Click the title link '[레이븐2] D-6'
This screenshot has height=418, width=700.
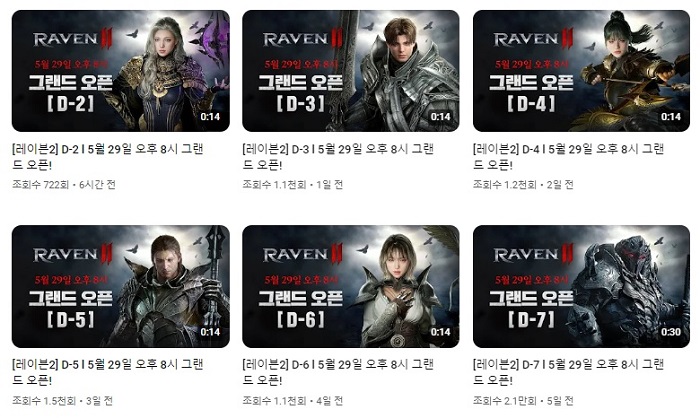[x=338, y=372]
